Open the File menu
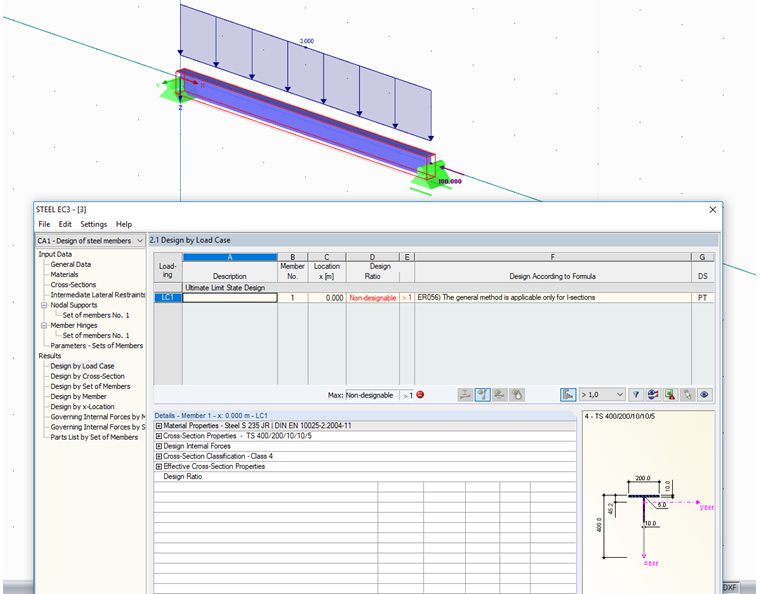This screenshot has height=594, width=760. coord(44,224)
